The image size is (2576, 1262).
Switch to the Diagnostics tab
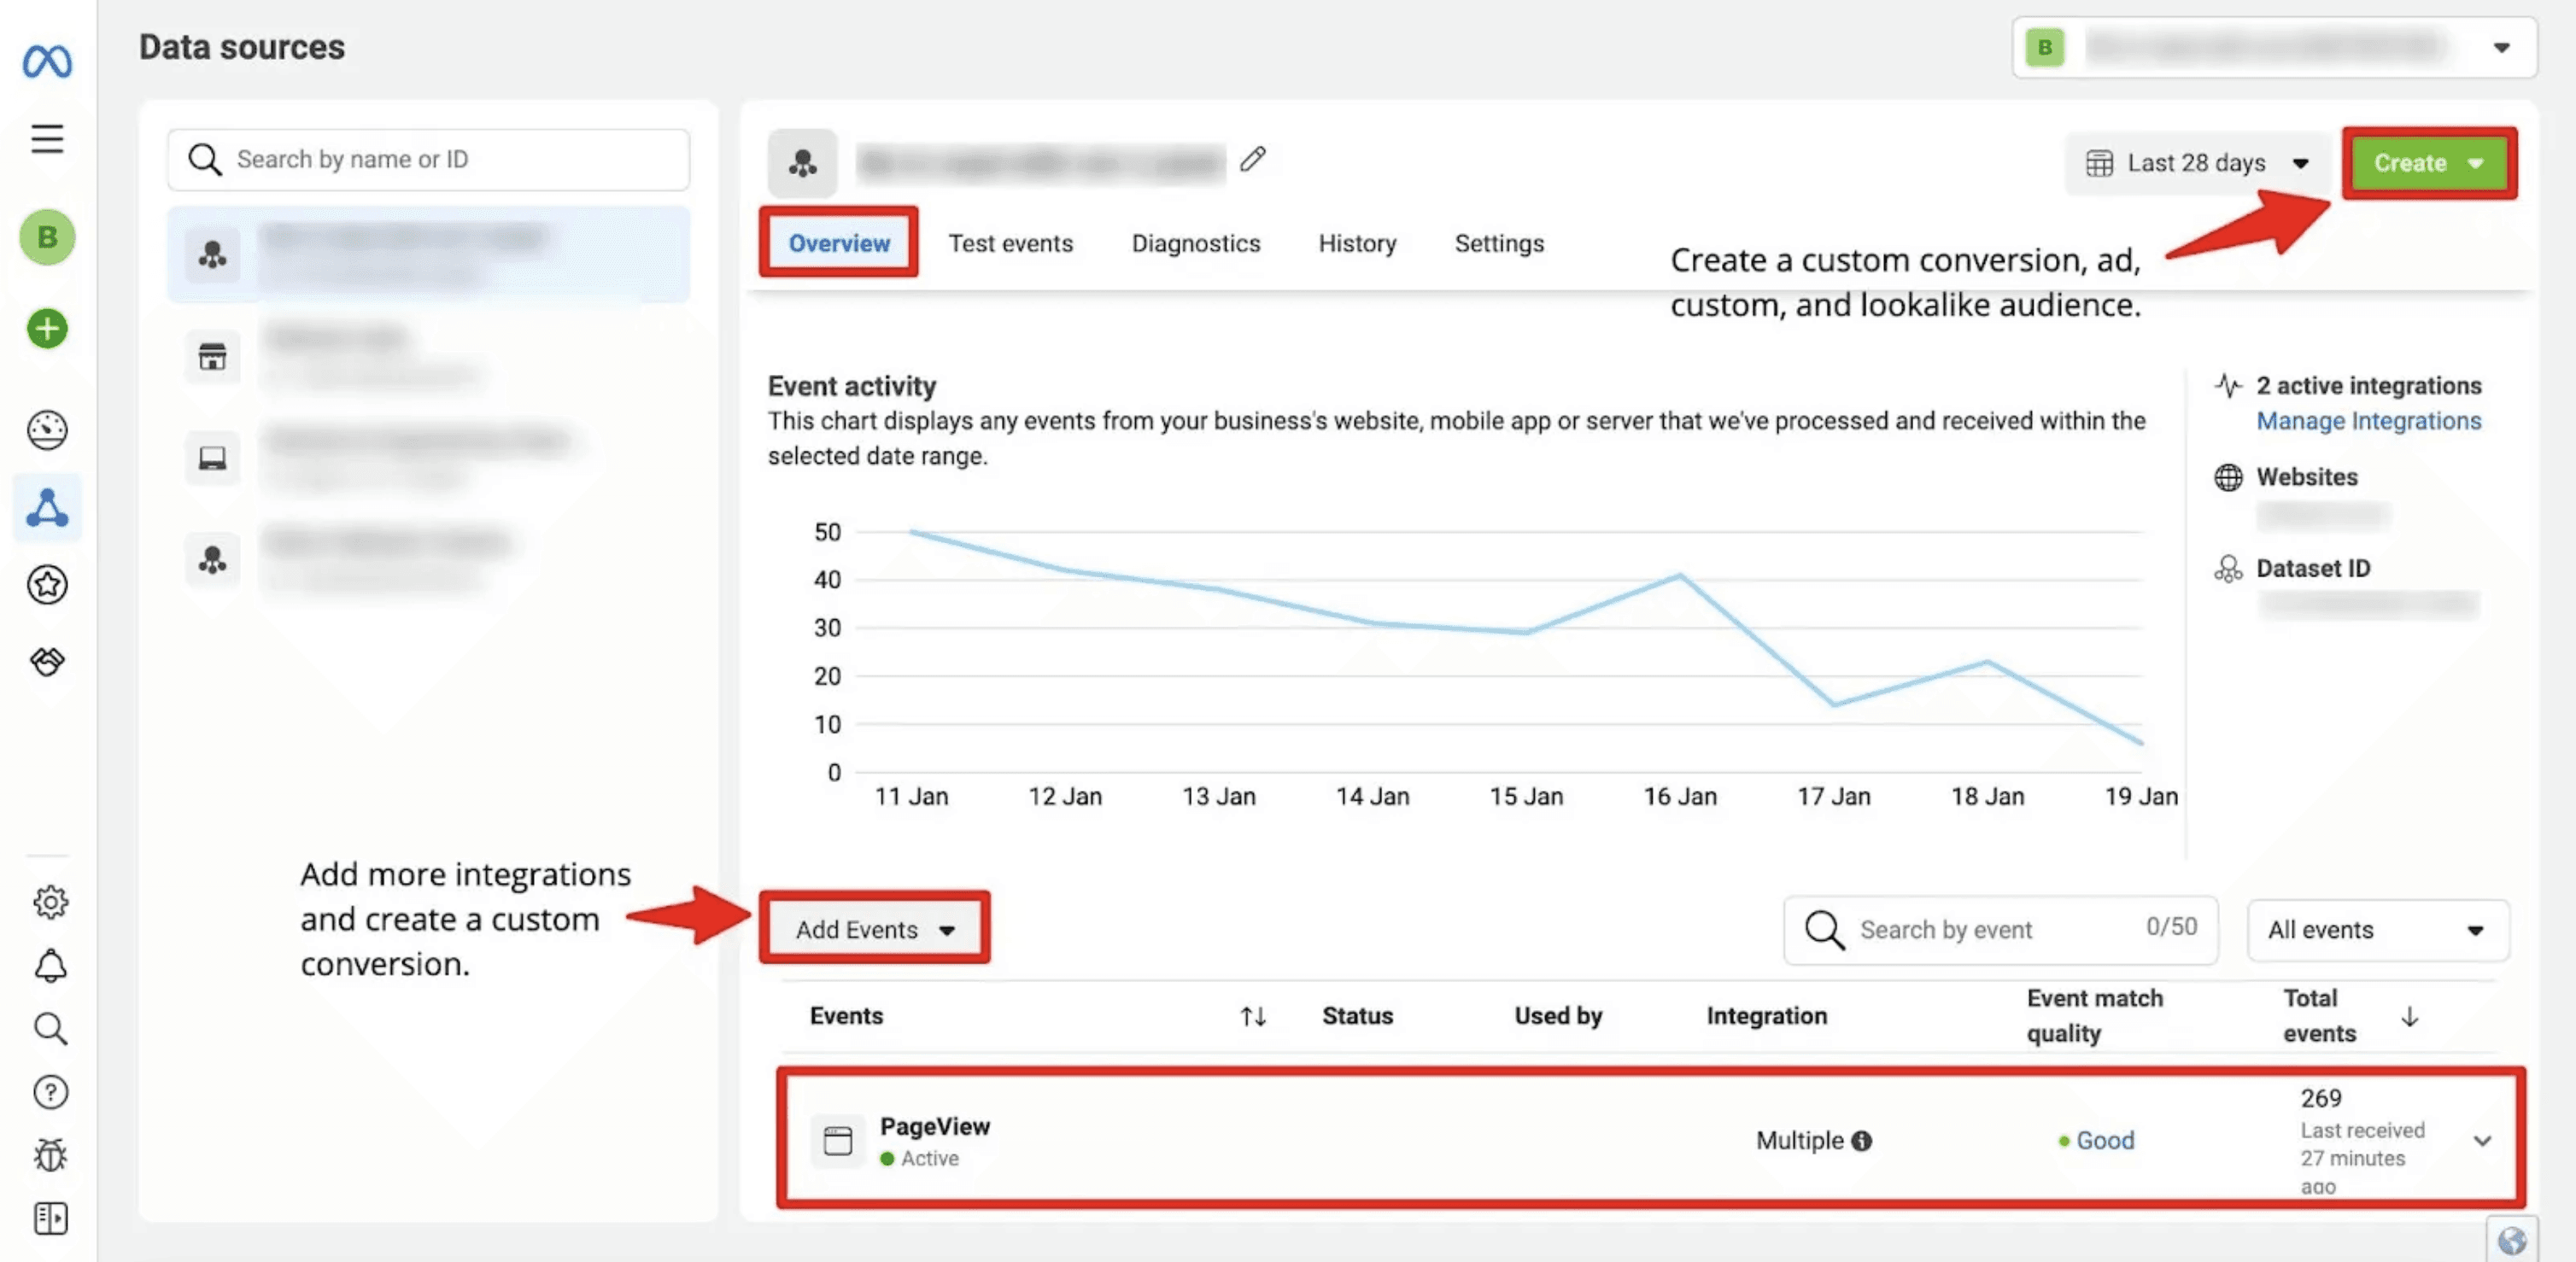[1195, 243]
